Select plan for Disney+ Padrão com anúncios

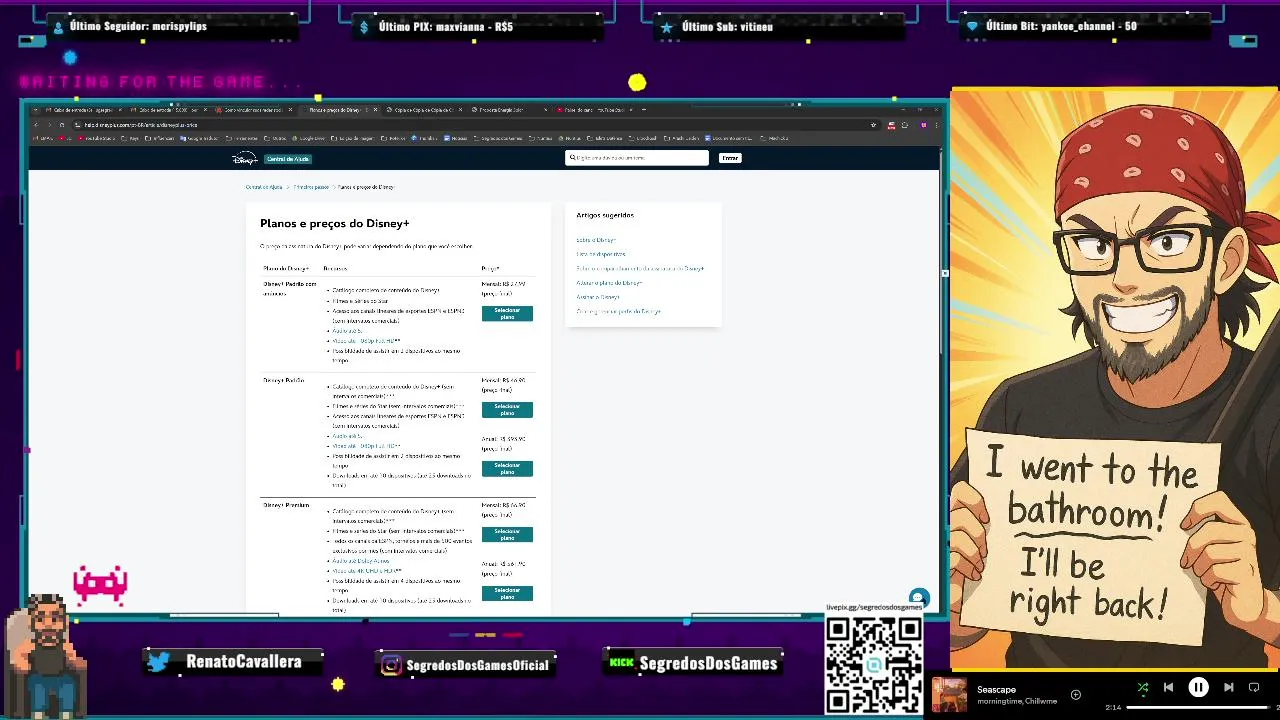click(507, 313)
